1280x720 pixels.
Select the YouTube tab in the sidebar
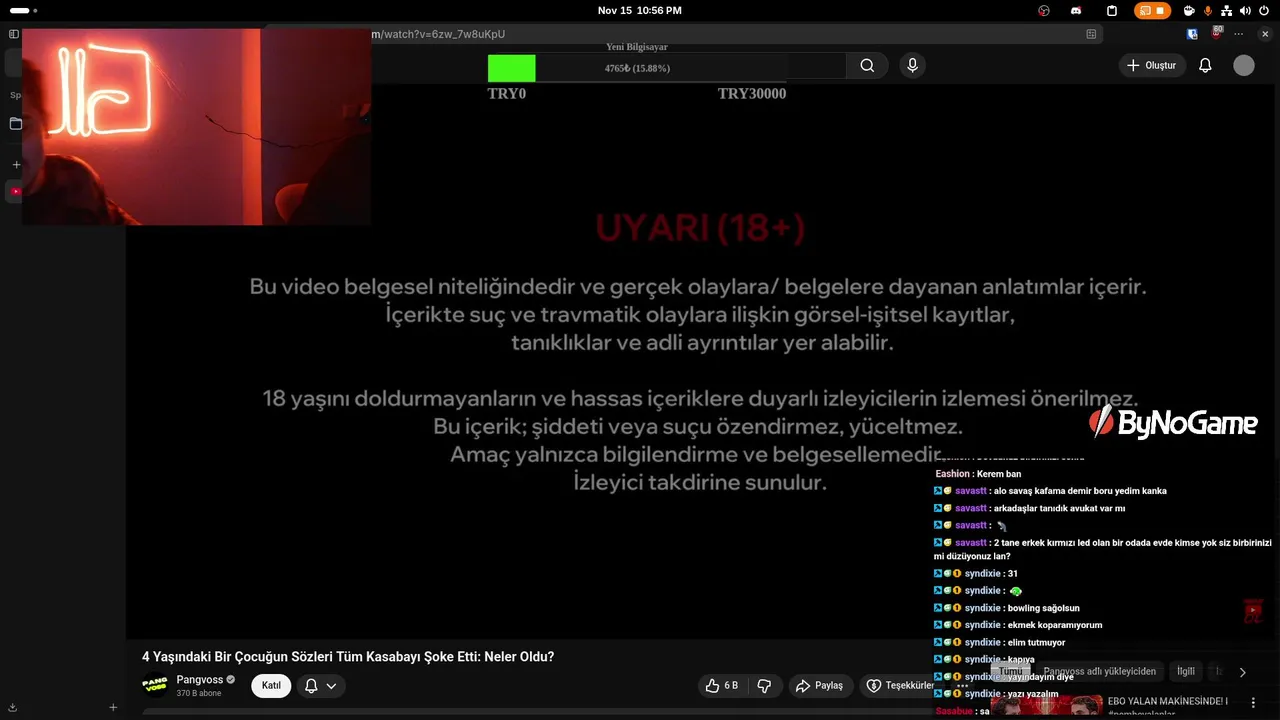(x=16, y=191)
